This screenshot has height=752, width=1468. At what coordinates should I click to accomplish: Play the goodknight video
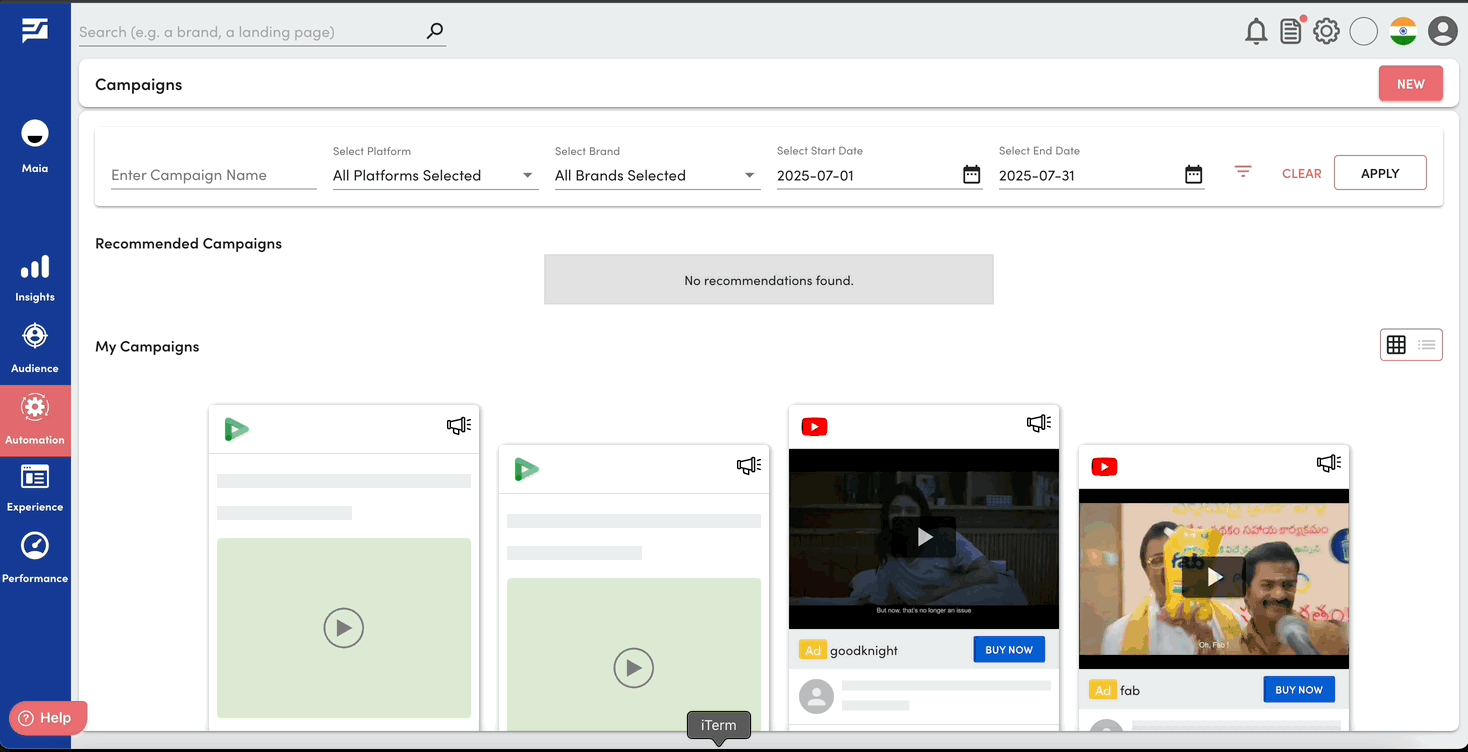(x=924, y=538)
